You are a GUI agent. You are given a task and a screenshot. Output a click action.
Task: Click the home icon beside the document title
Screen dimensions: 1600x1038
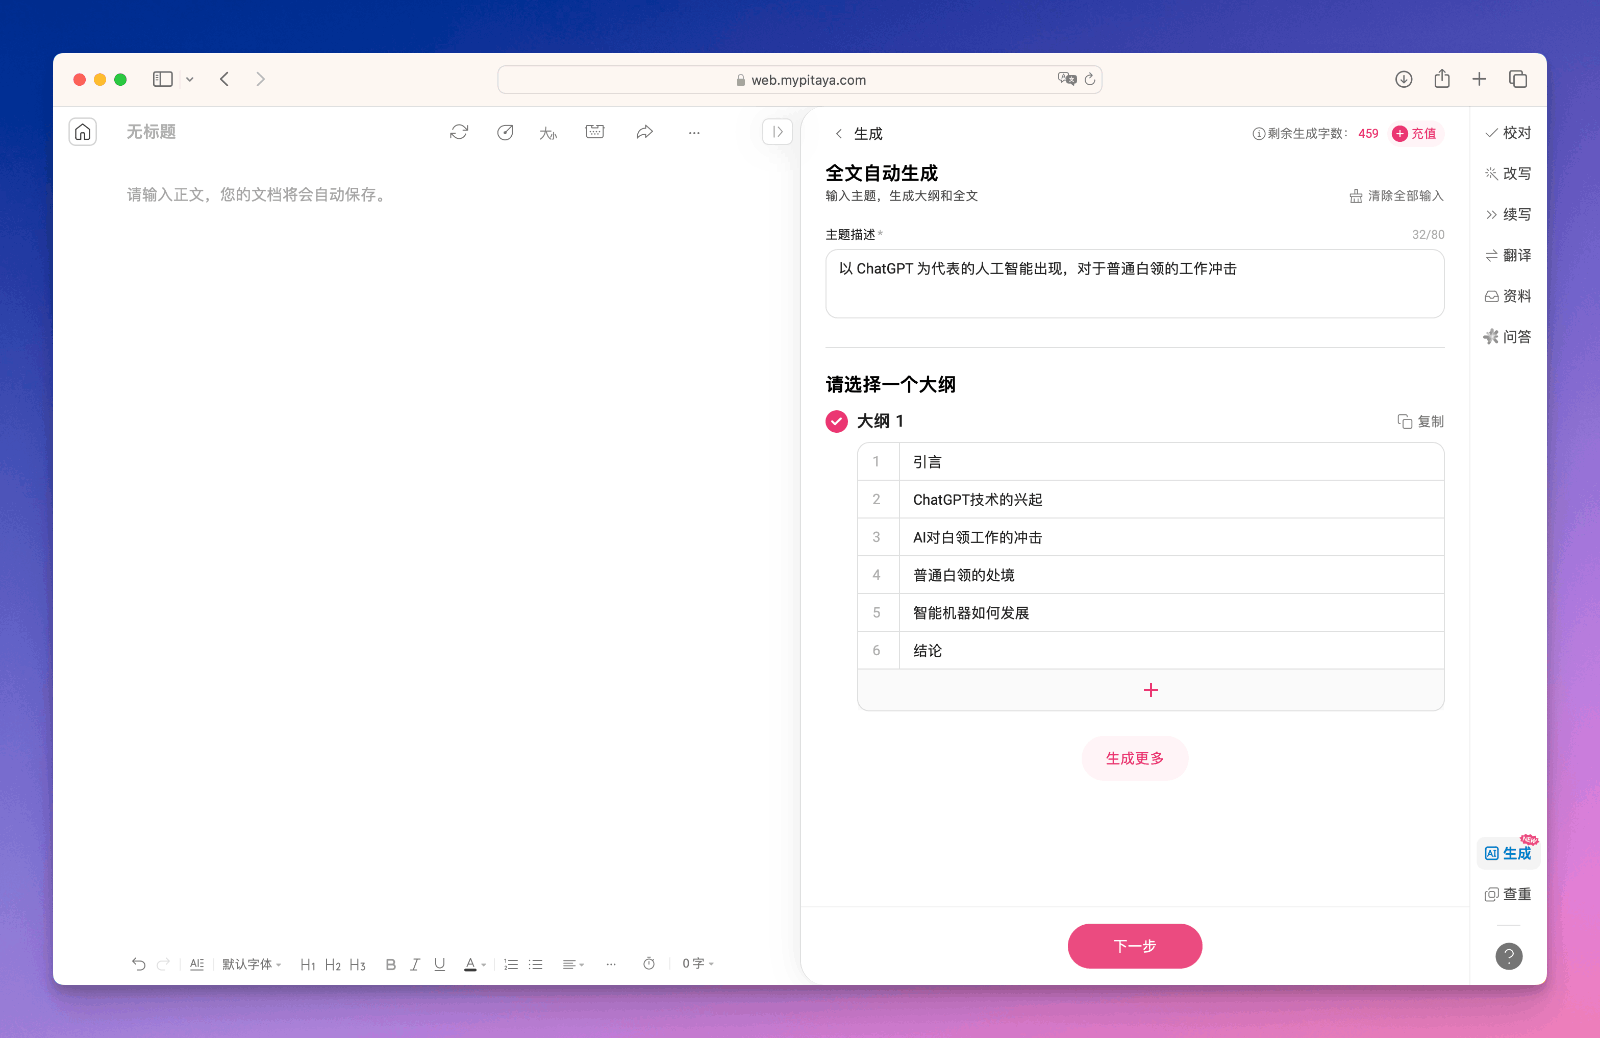click(x=83, y=132)
